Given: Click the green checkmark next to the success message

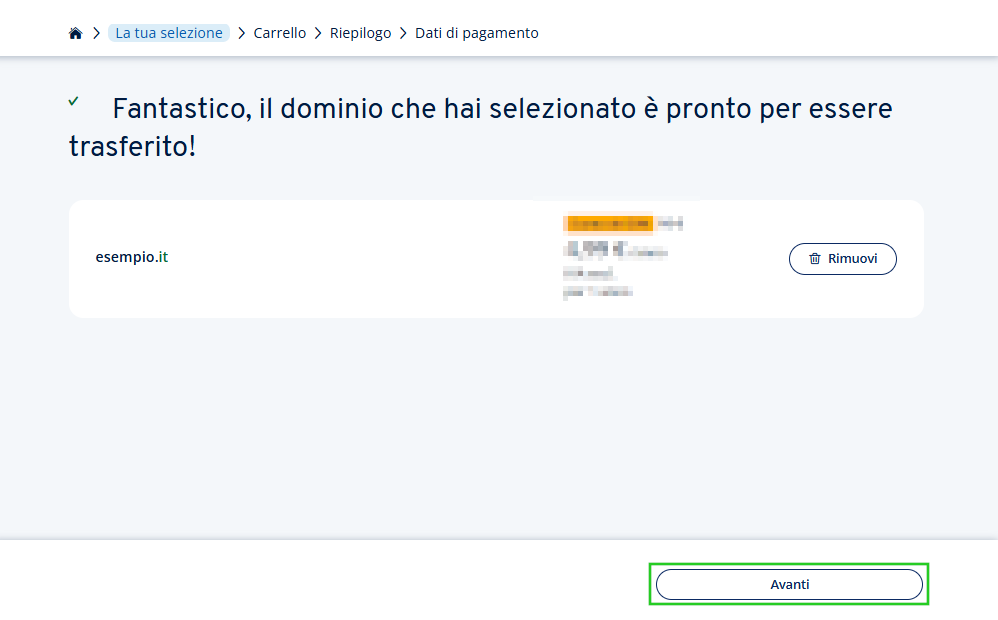Looking at the screenshot, I should click(74, 101).
